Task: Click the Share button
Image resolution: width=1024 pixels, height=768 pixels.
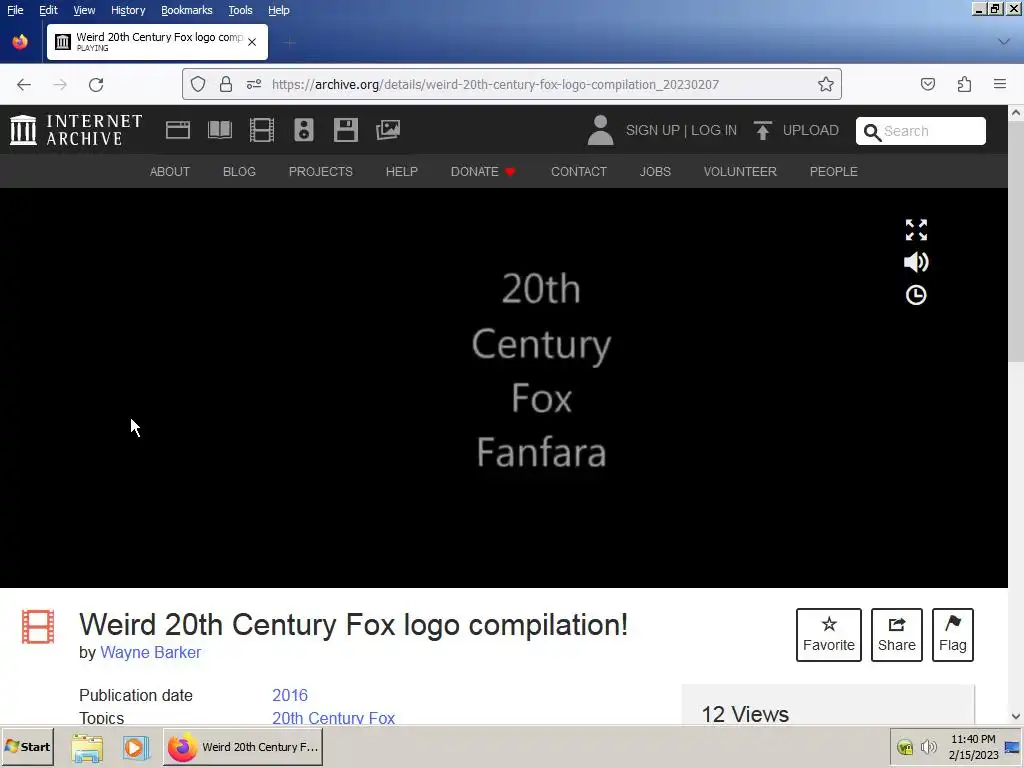Action: coord(897,635)
